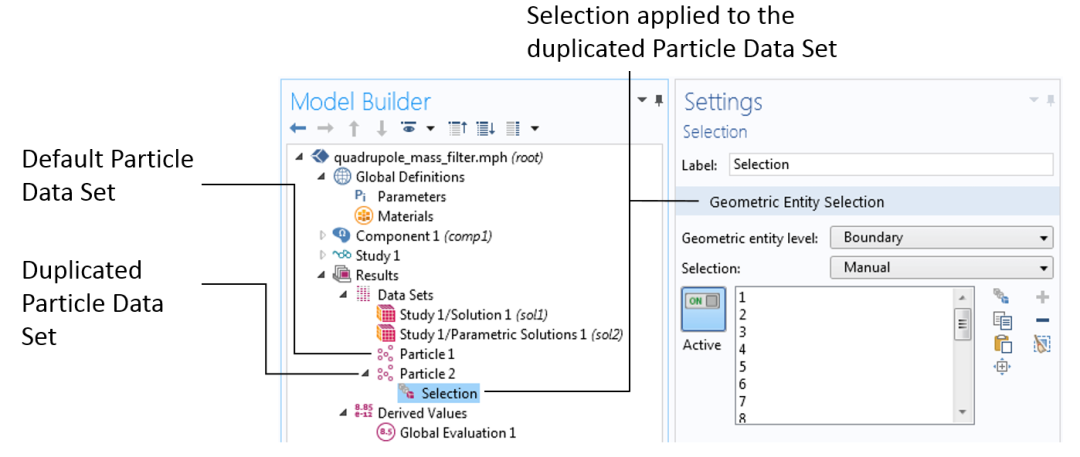Open the Selection Manual dropdown
Screen dimensions: 1080x457
tap(942, 267)
